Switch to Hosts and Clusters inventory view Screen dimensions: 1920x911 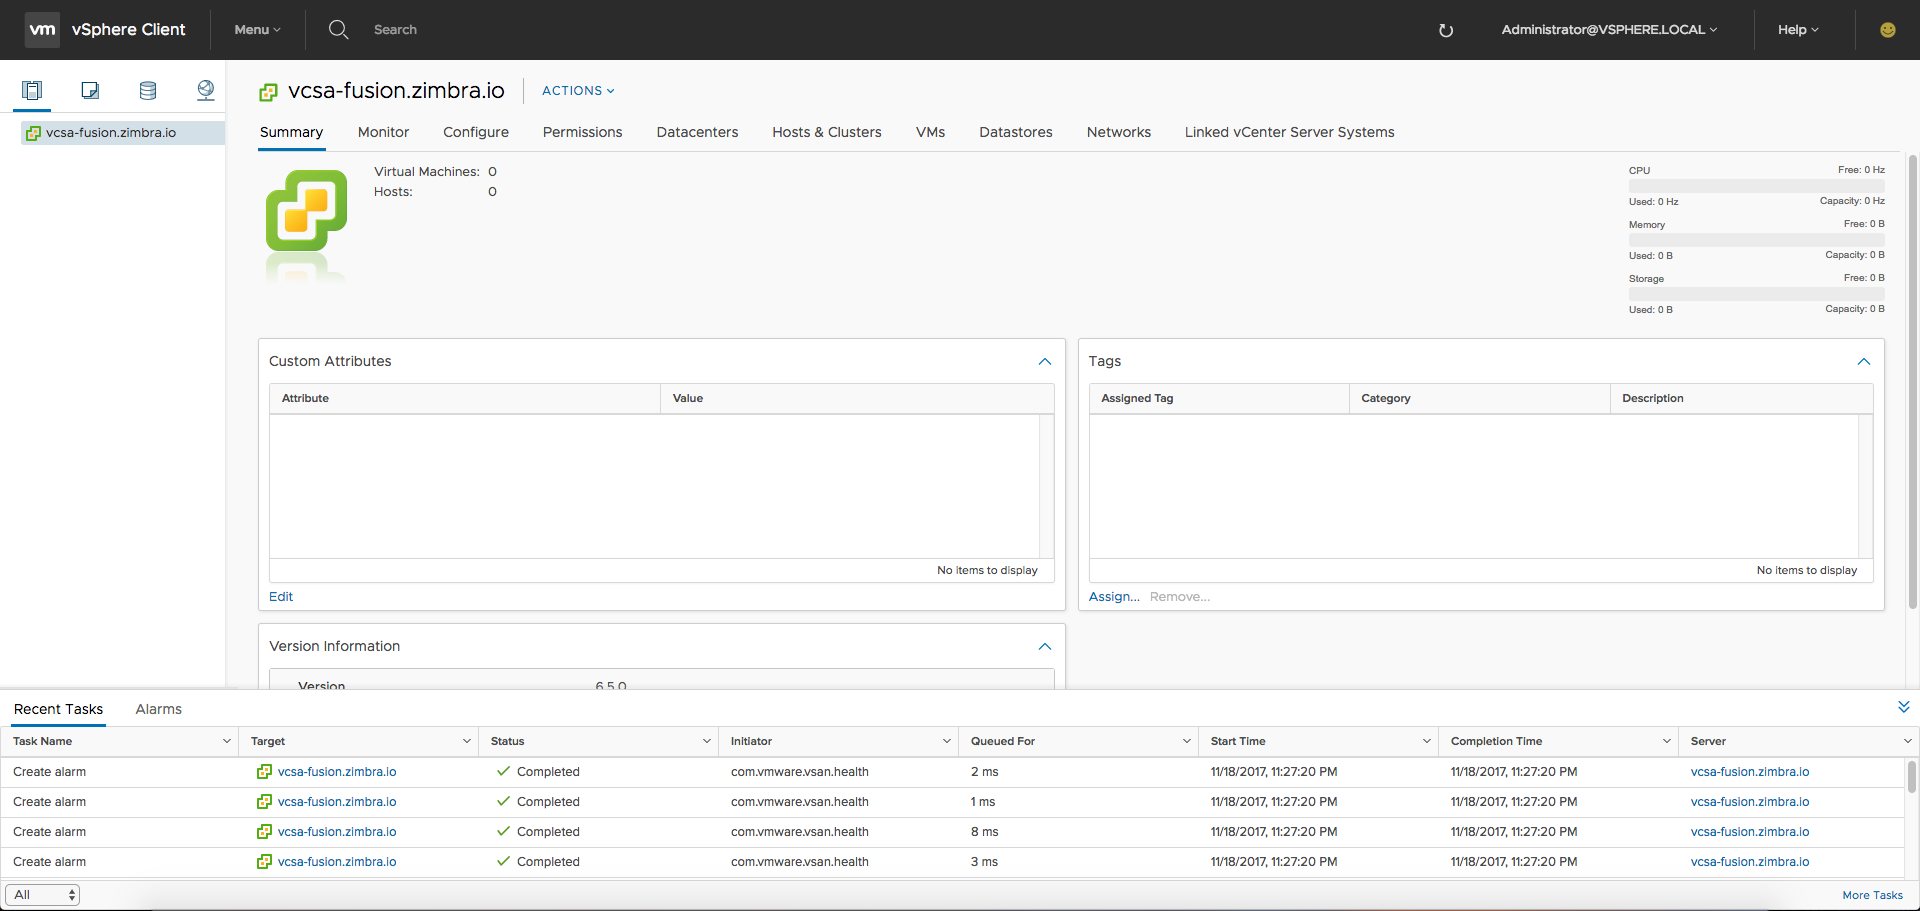tap(32, 91)
